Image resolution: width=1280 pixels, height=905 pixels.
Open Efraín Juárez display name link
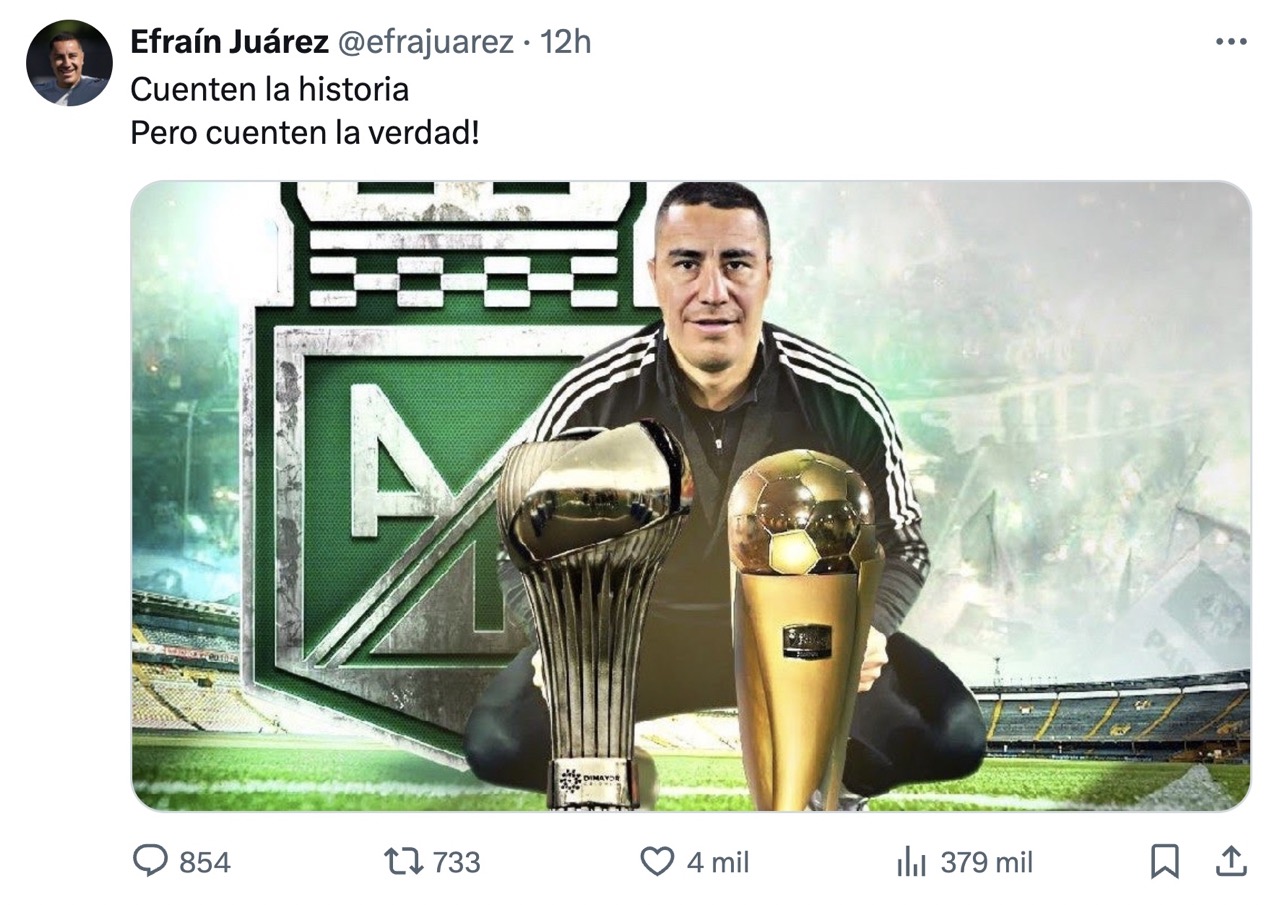[x=229, y=42]
